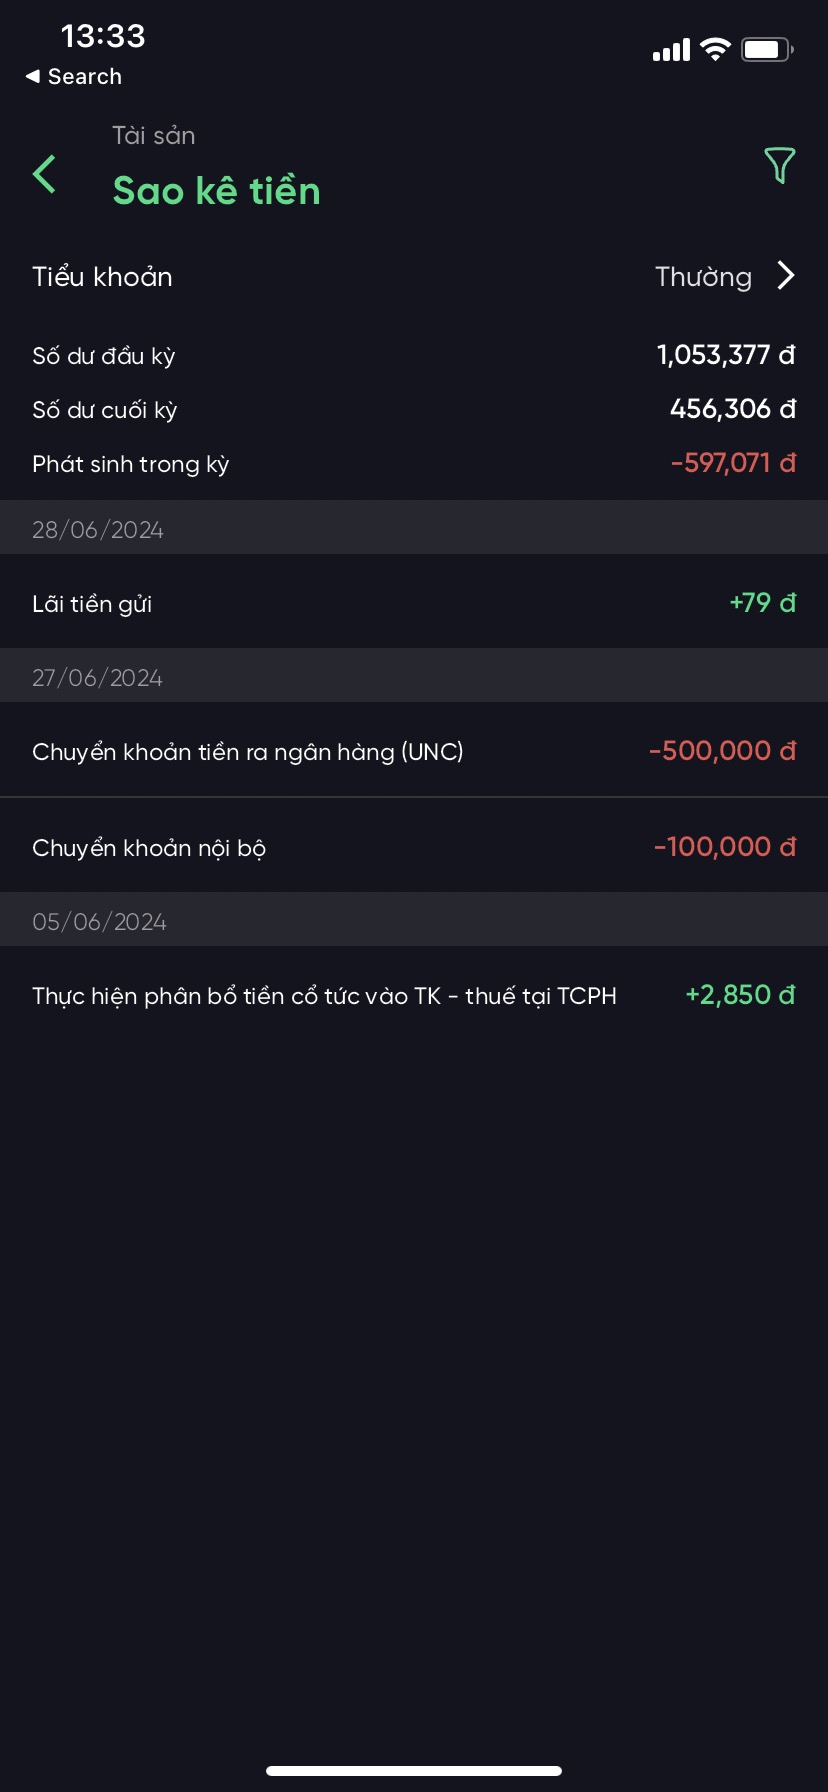Expand the Thường sub-account chevron
The height and width of the screenshot is (1792, 828).
point(786,275)
